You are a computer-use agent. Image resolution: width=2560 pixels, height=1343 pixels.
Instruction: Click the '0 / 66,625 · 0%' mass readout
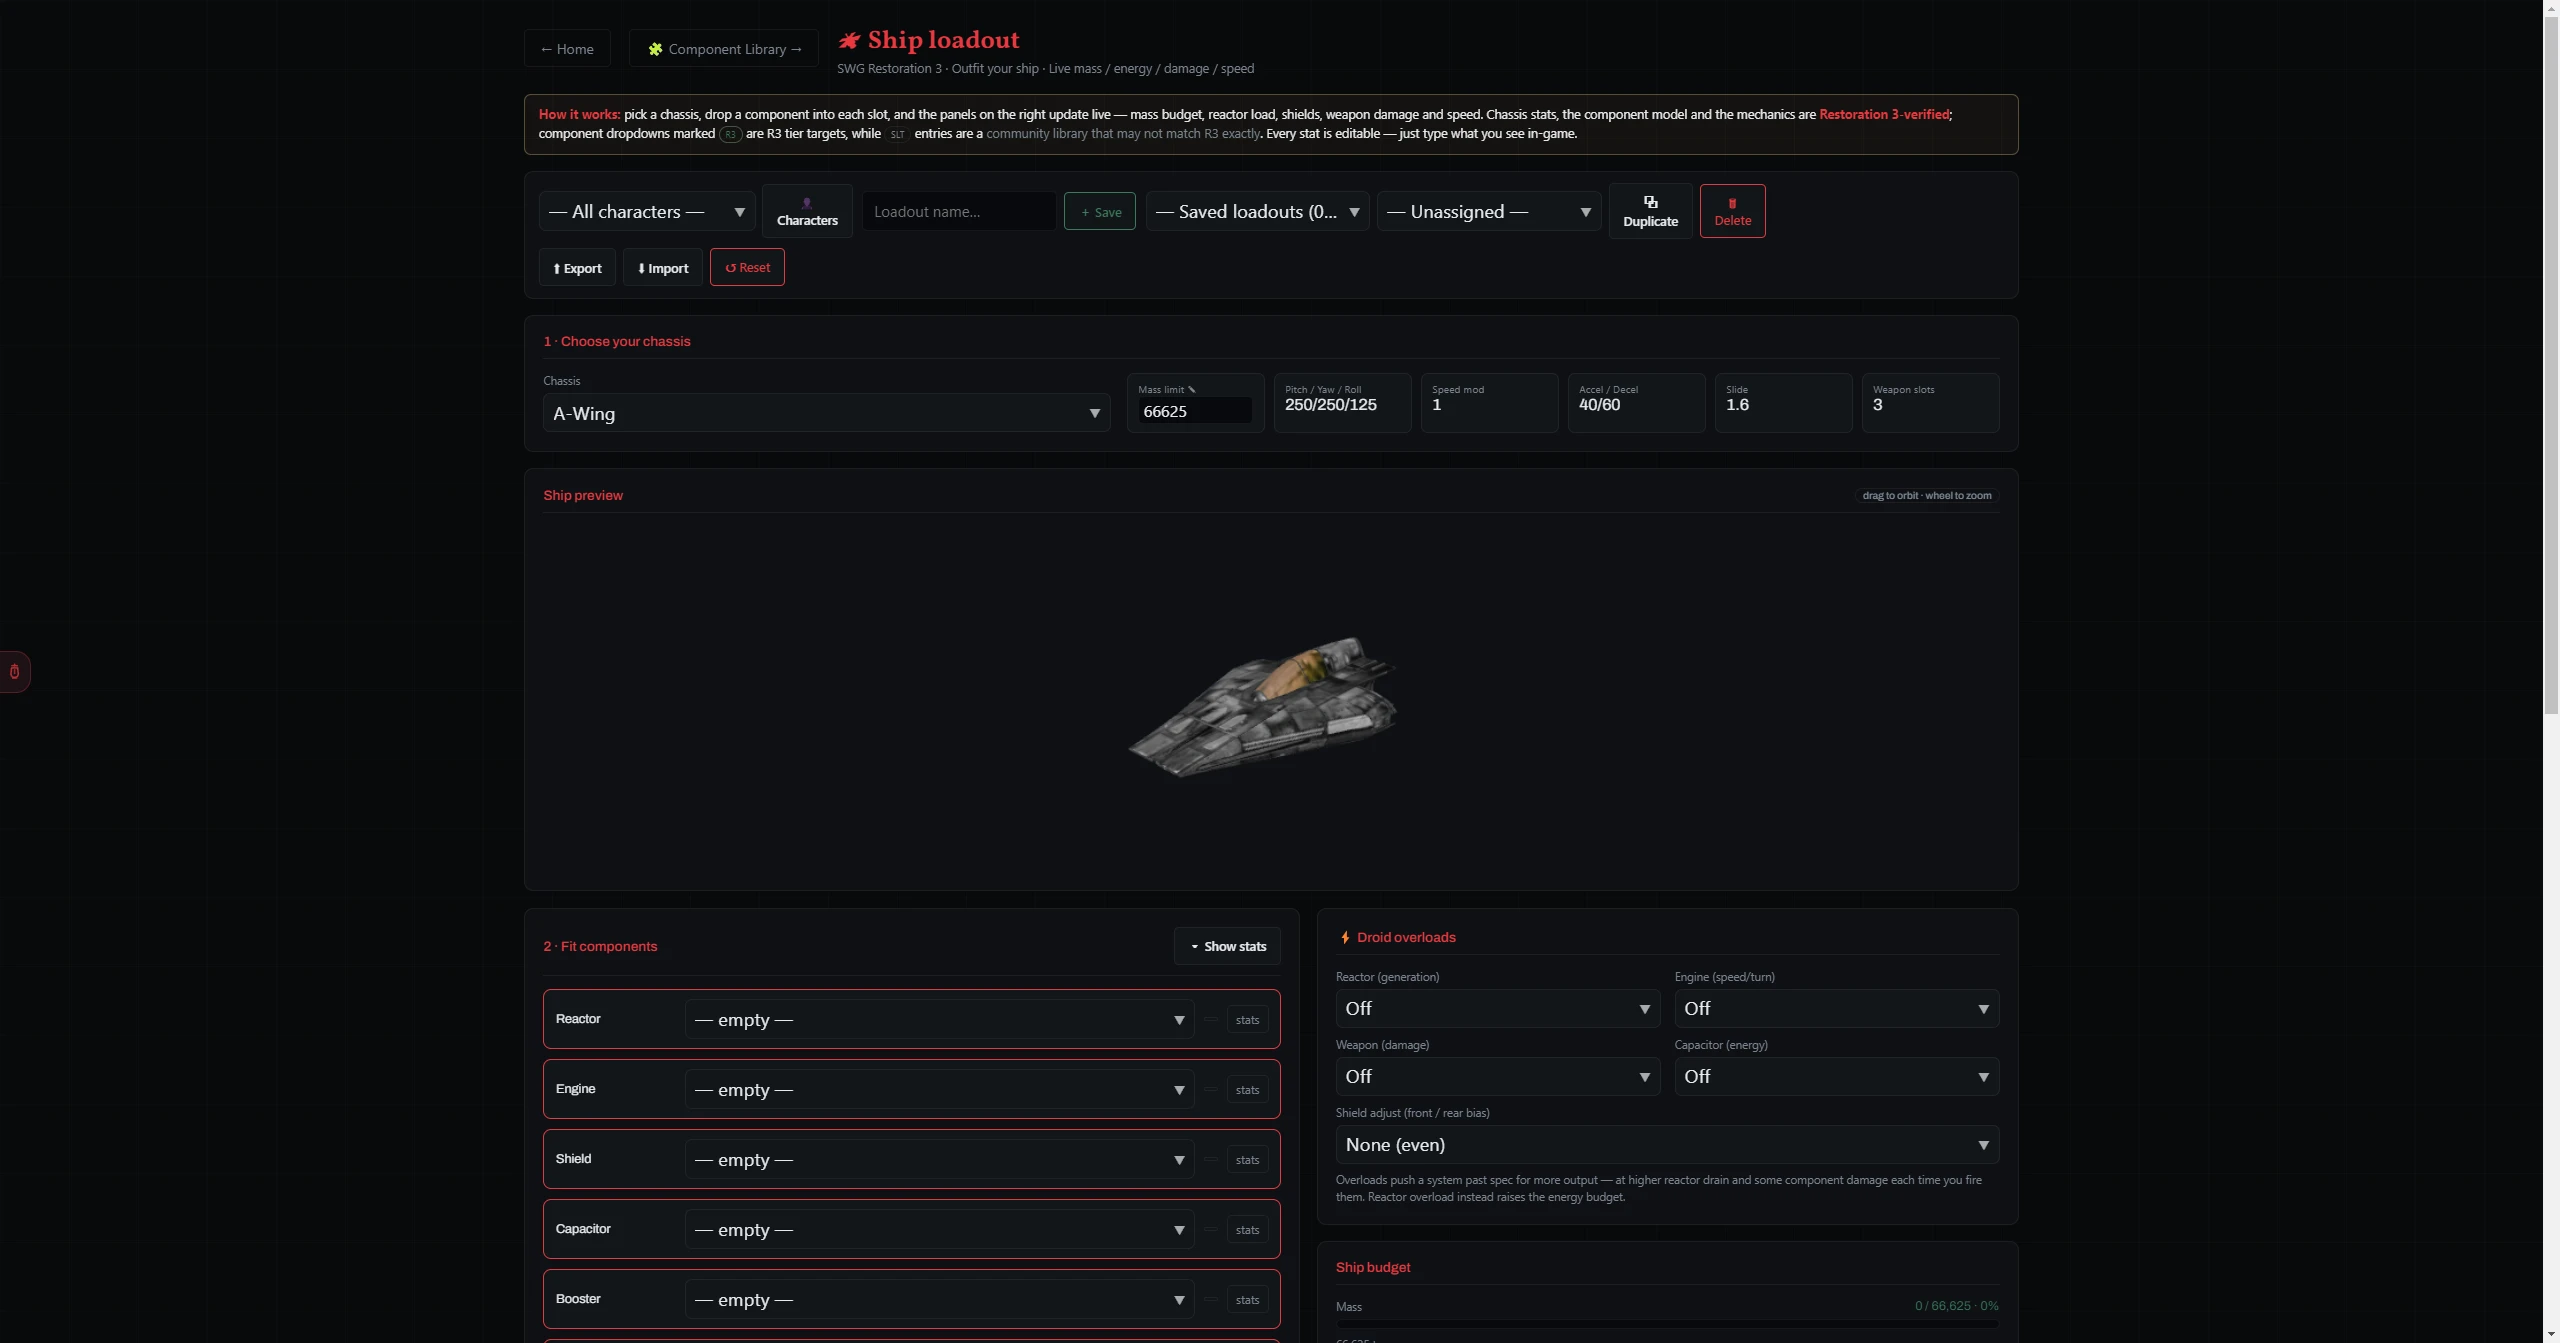pyautogui.click(x=1956, y=1306)
